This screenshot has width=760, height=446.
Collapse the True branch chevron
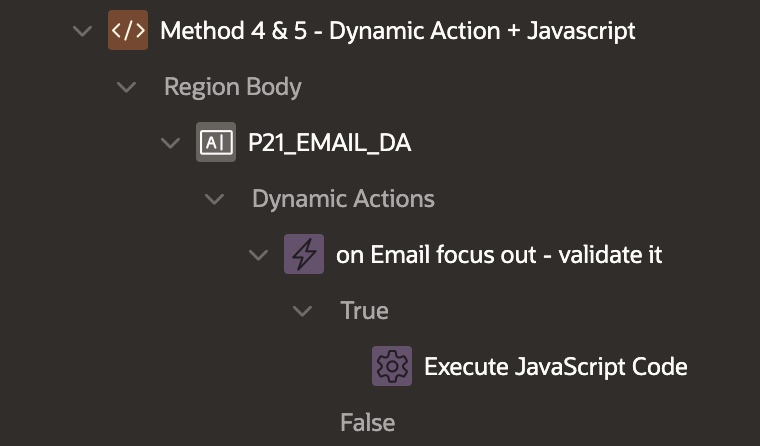coord(302,311)
